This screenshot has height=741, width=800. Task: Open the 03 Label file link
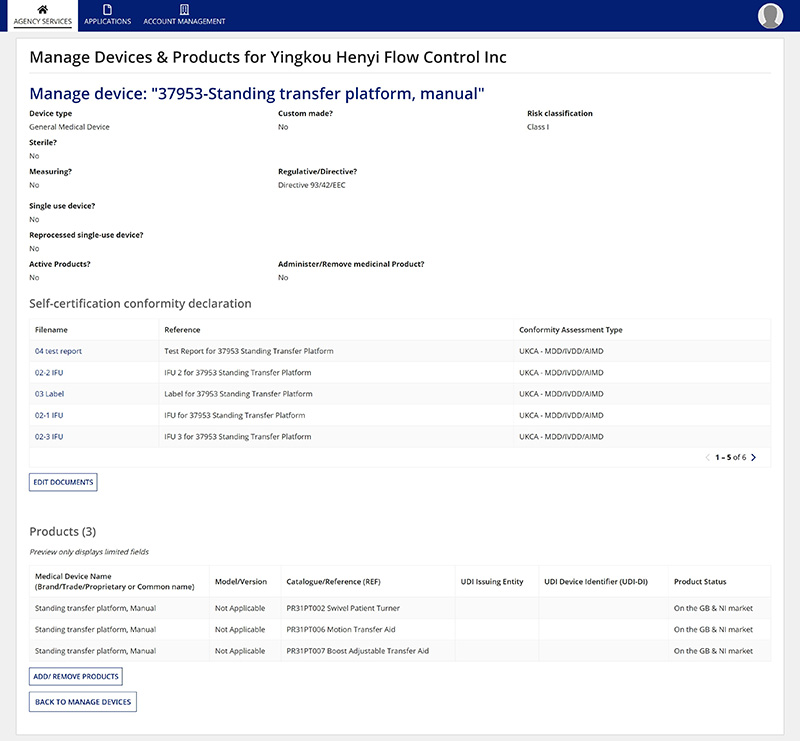[x=49, y=394]
